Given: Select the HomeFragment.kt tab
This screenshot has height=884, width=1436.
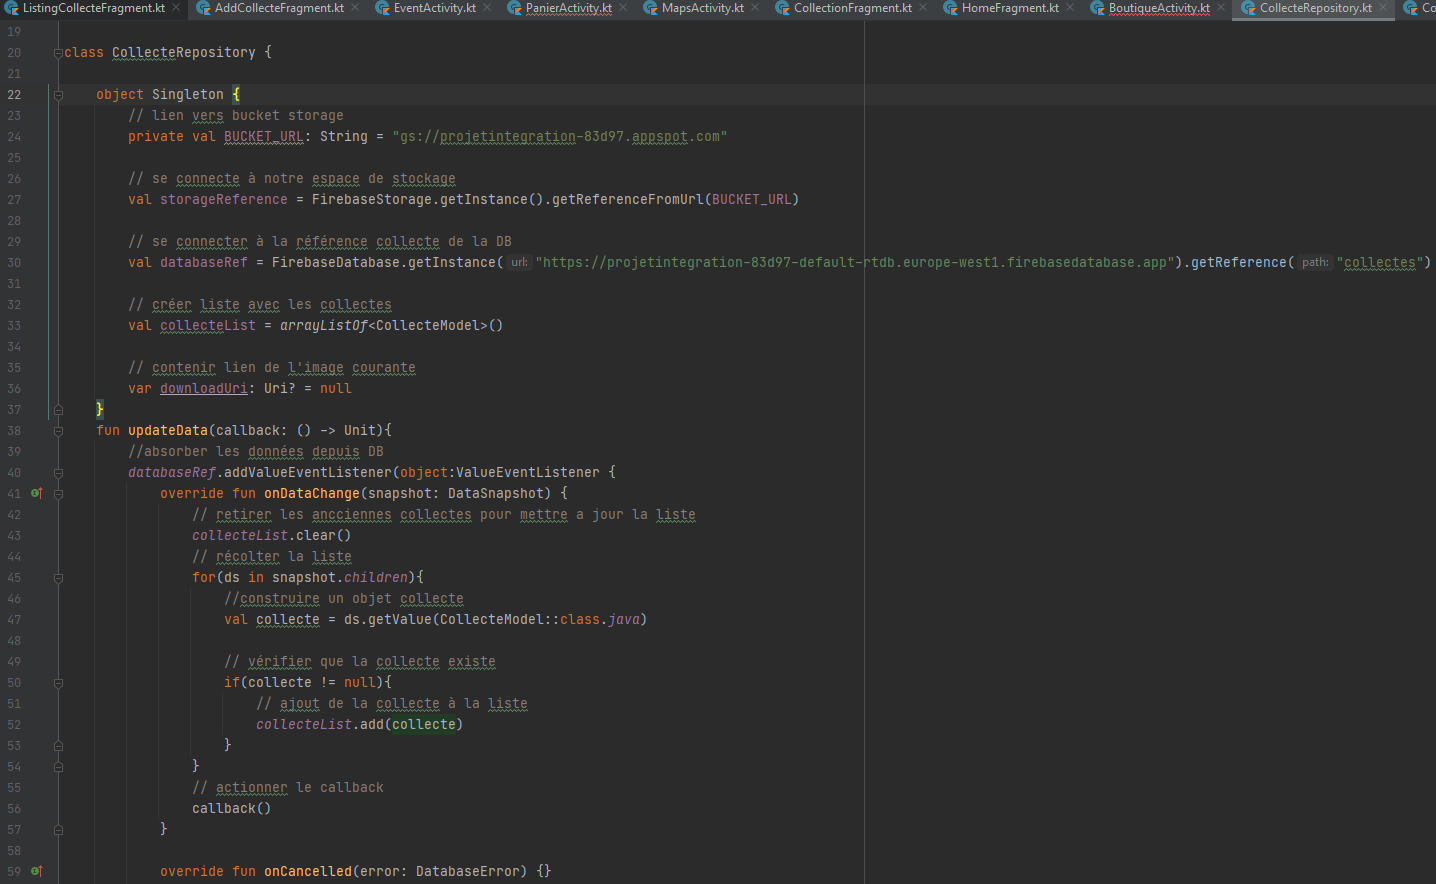Looking at the screenshot, I should pyautogui.click(x=1010, y=8).
